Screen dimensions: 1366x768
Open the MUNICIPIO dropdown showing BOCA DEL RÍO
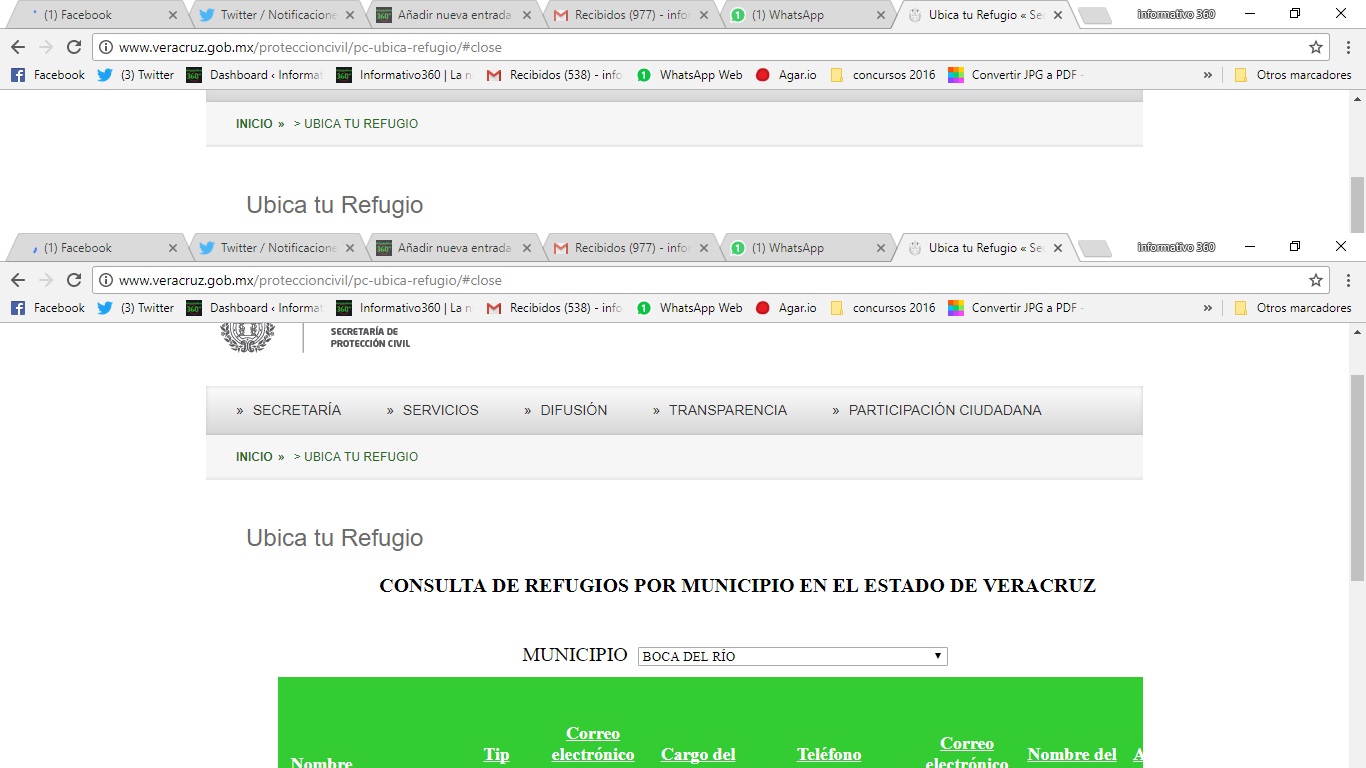click(x=792, y=656)
